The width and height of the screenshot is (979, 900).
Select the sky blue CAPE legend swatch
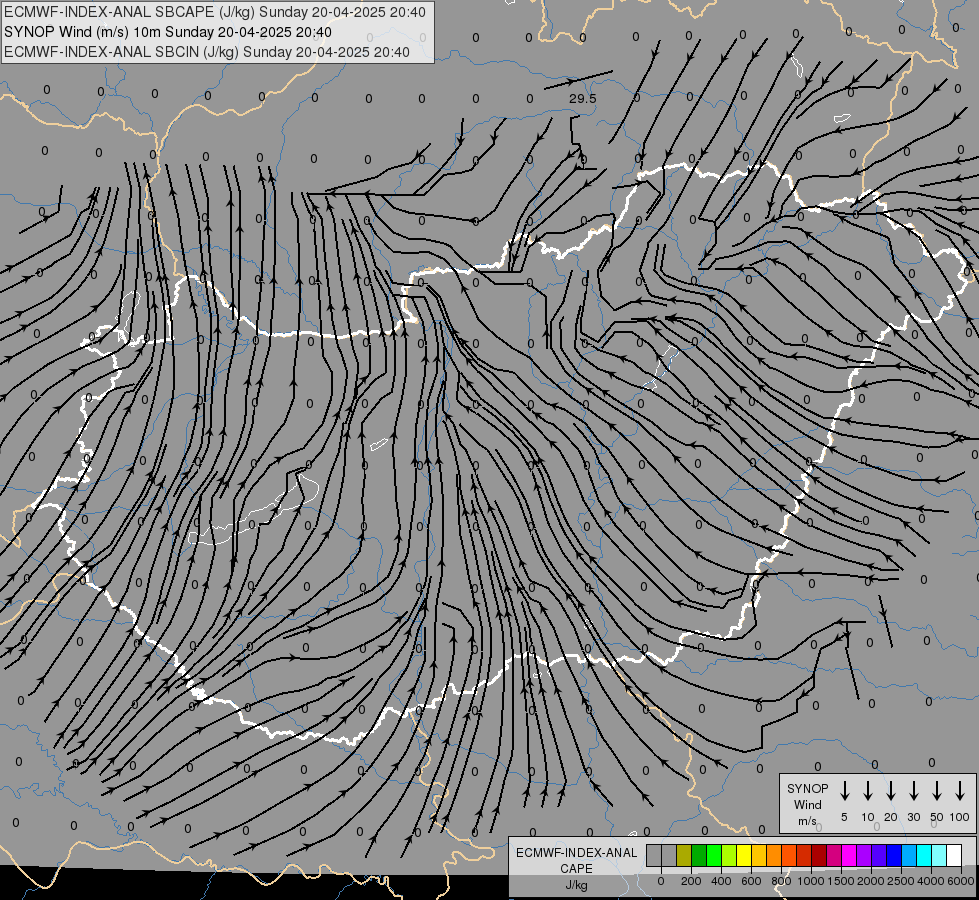pyautogui.click(x=908, y=855)
